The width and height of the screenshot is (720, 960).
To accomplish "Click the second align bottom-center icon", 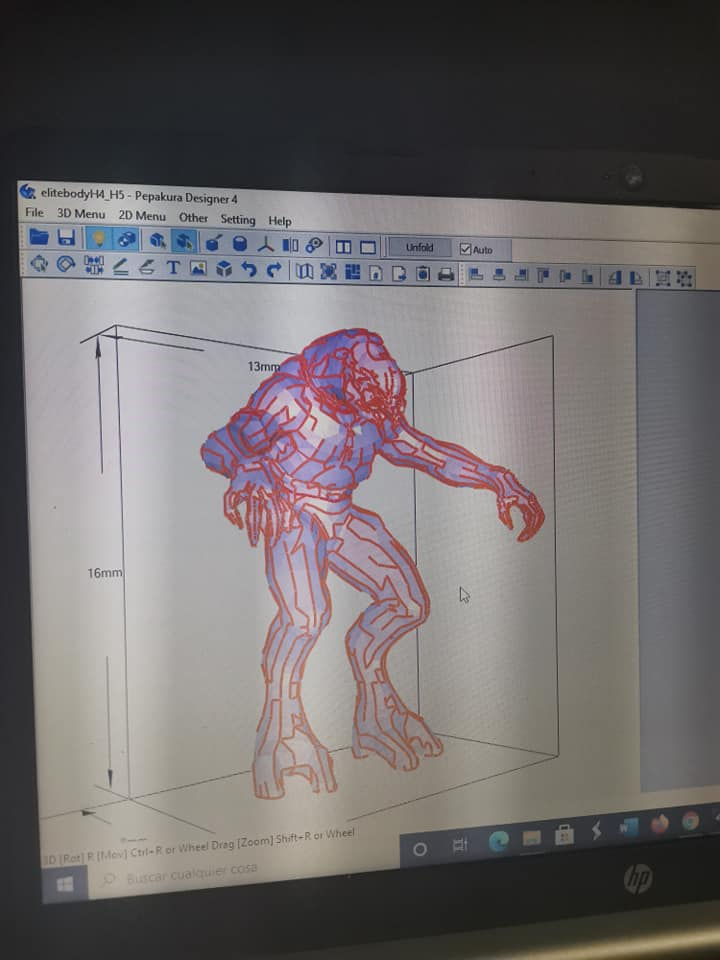I will tap(499, 276).
